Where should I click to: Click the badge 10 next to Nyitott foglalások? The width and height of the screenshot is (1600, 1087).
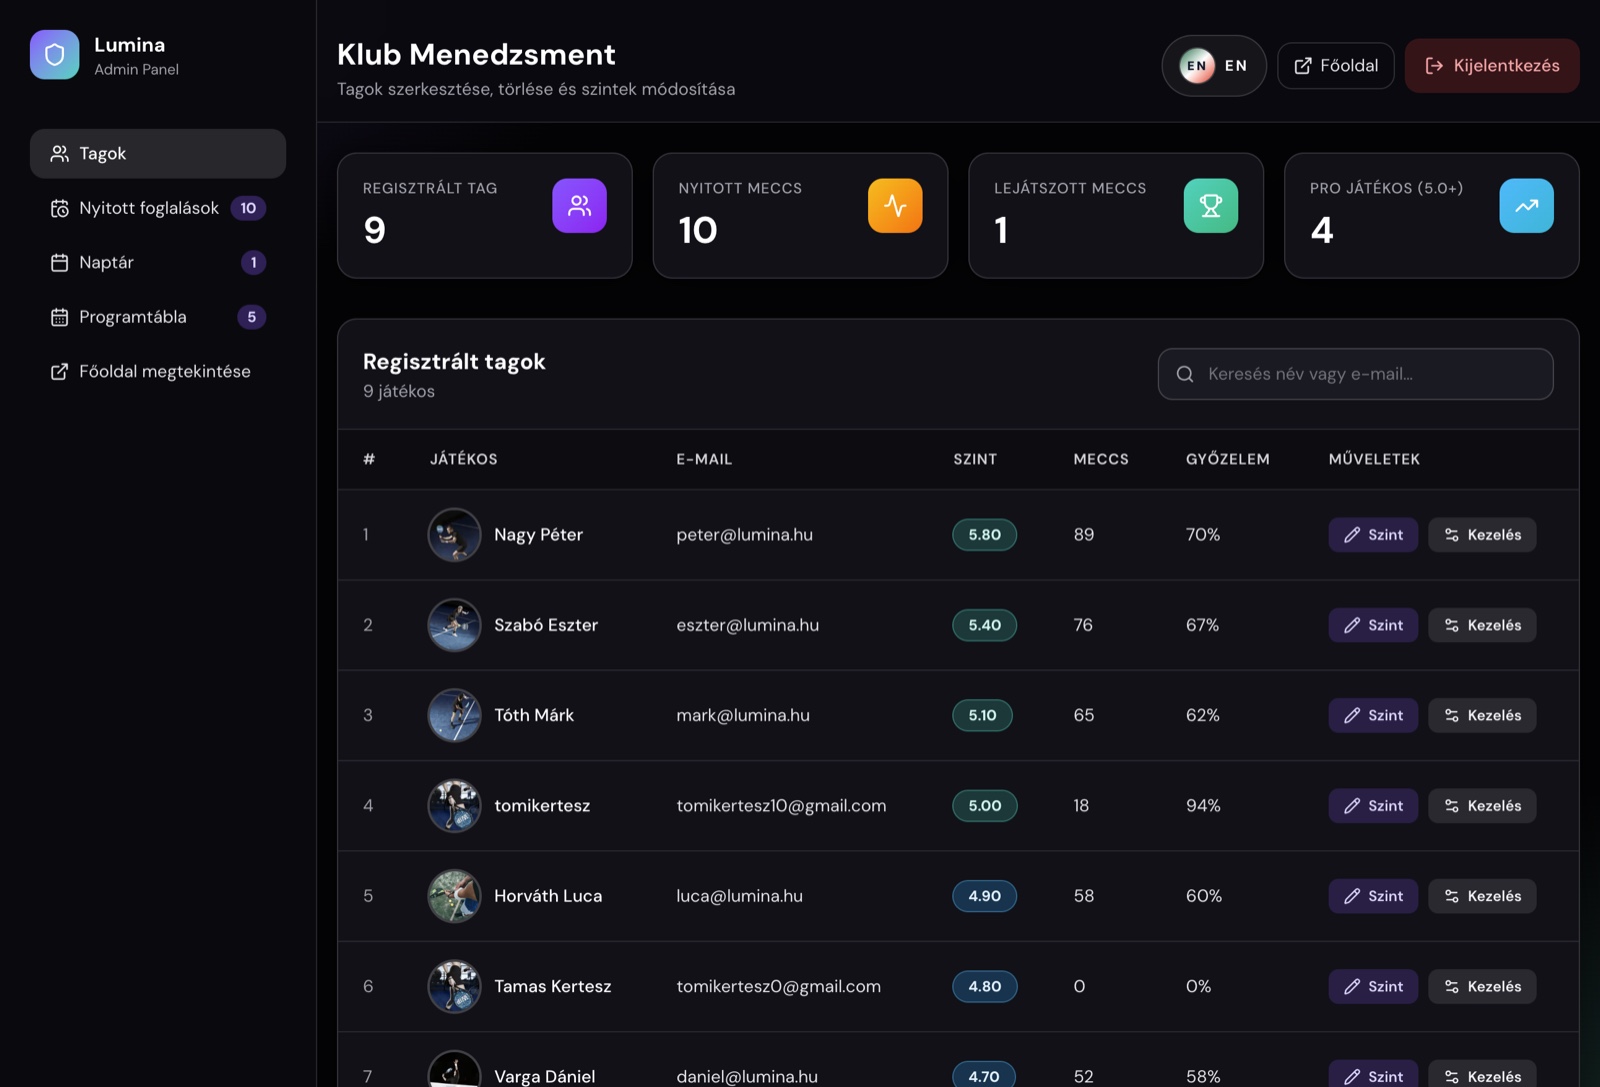tap(248, 208)
